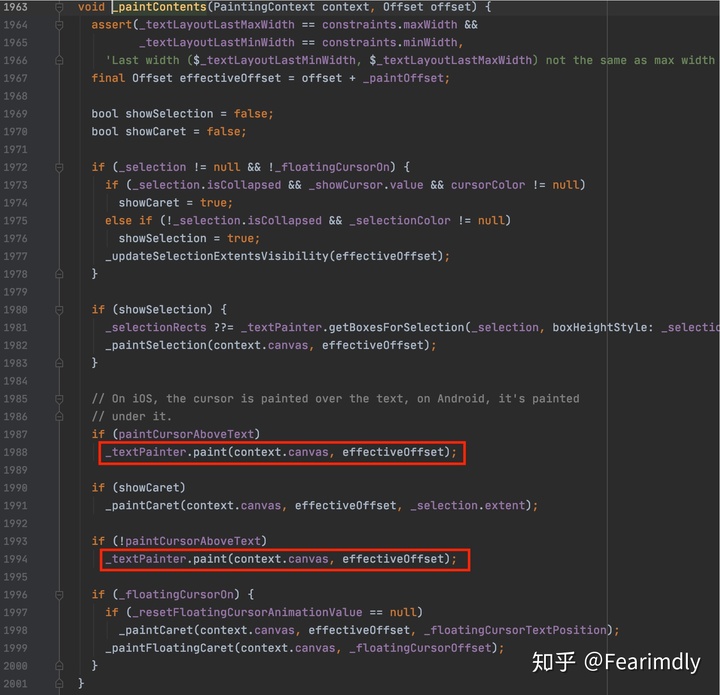Click line number 1967 in the gutter

click(16, 78)
